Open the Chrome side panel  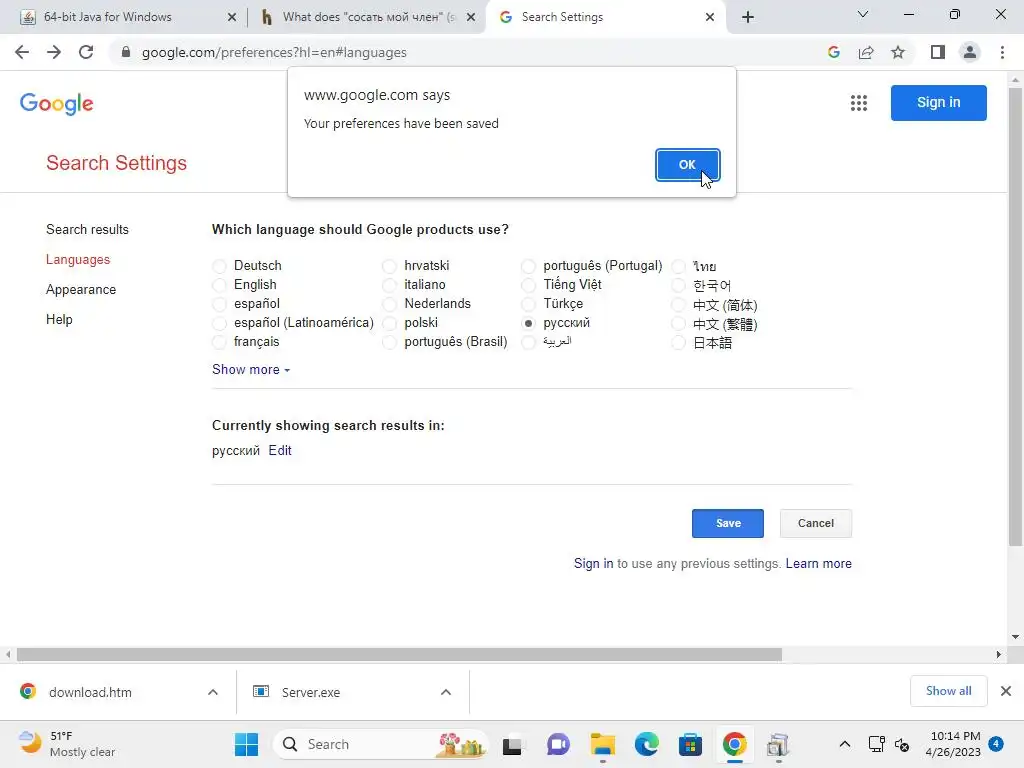(x=938, y=52)
